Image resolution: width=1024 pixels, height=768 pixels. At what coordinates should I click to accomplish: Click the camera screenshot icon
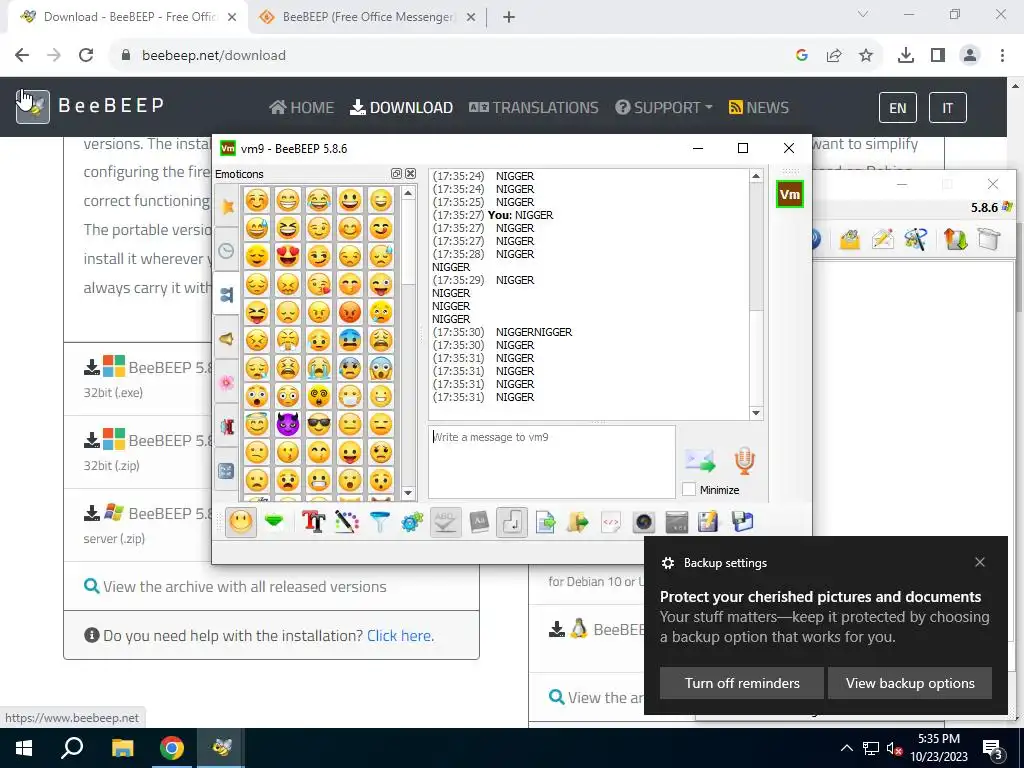pos(644,522)
